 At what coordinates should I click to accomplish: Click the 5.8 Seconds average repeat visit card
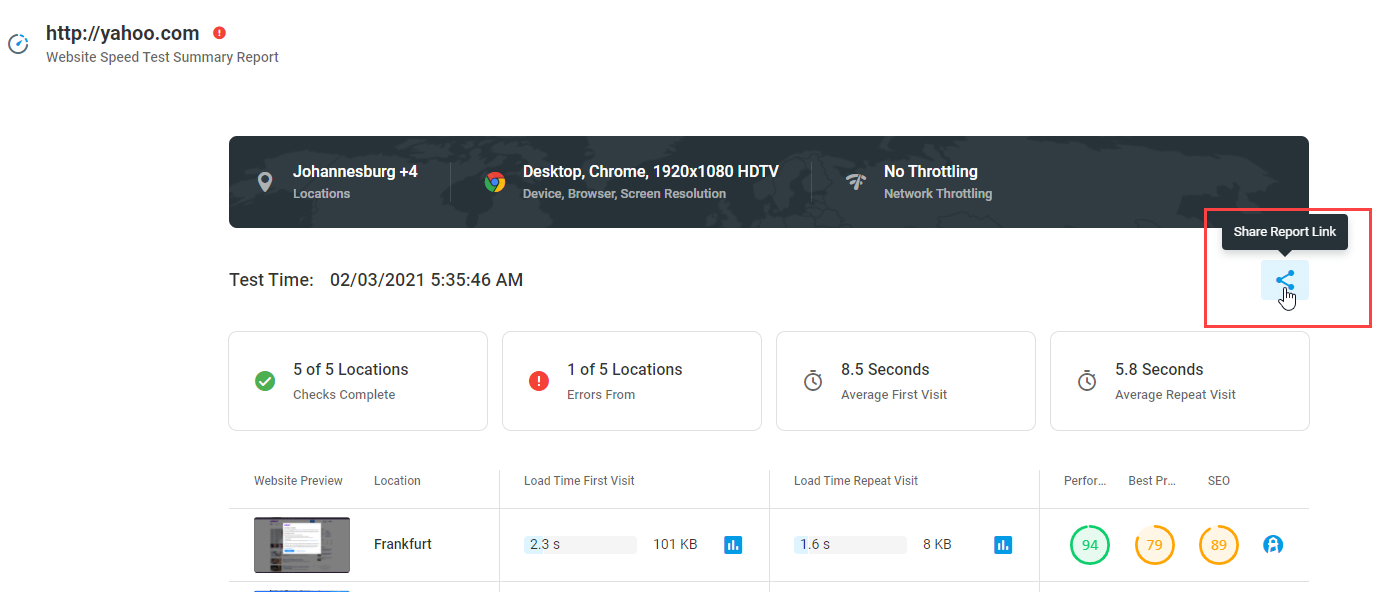pyautogui.click(x=1180, y=381)
